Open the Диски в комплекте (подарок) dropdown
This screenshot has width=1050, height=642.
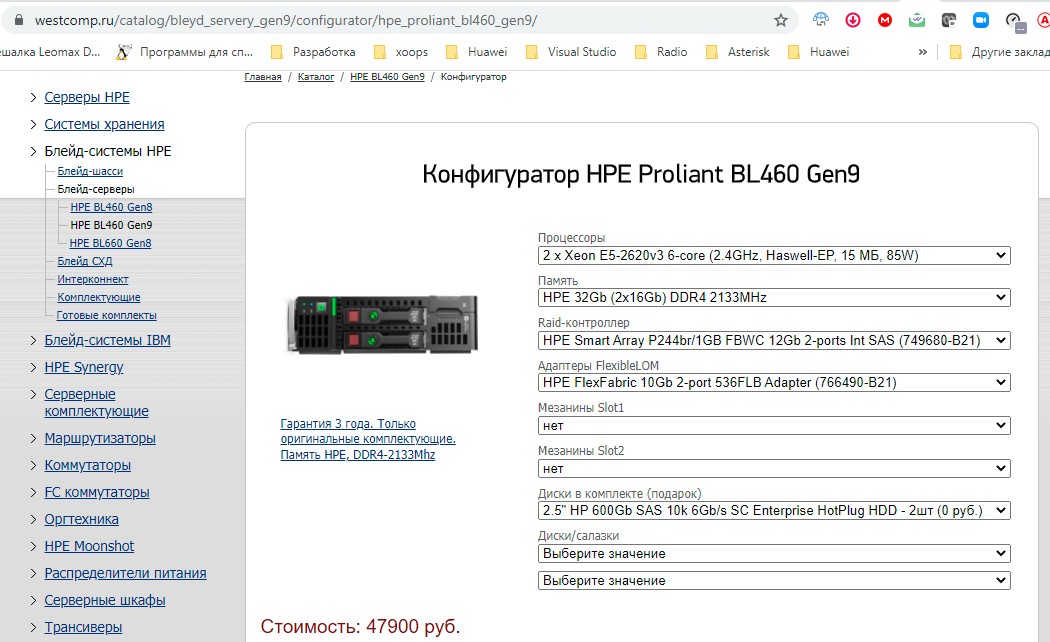click(773, 510)
